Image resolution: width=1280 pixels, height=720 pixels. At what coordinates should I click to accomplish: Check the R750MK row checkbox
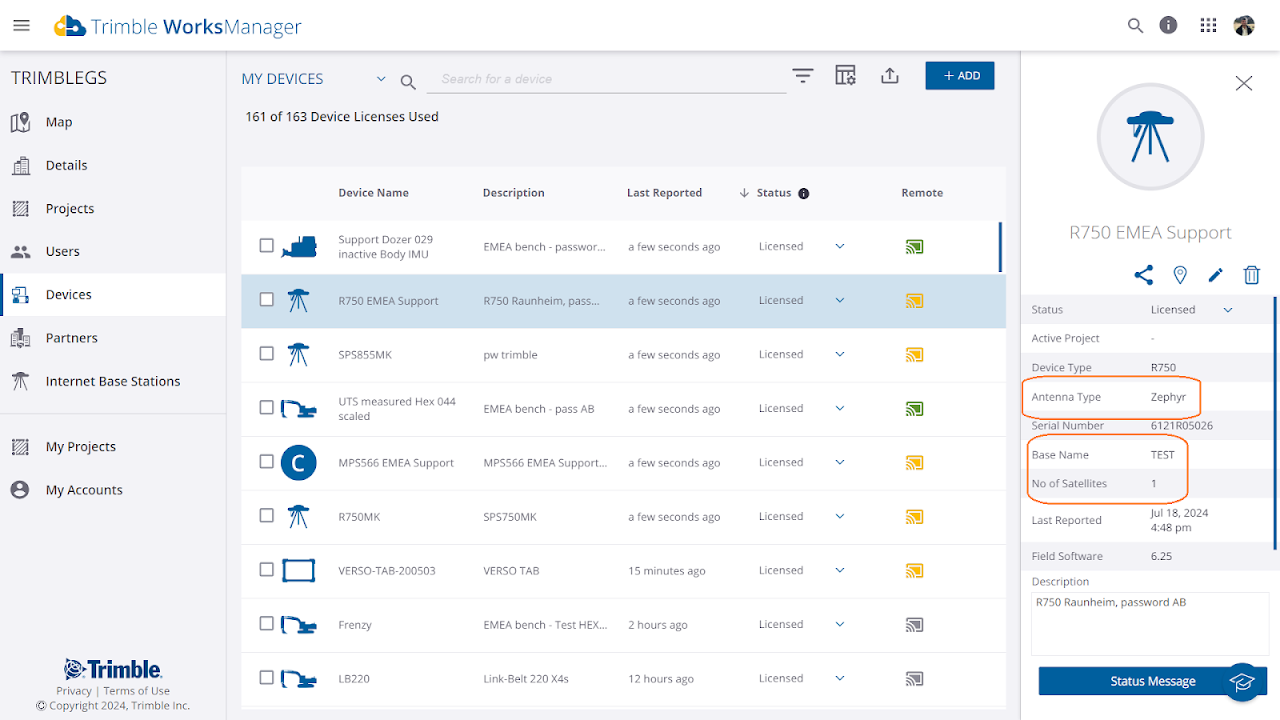(267, 515)
